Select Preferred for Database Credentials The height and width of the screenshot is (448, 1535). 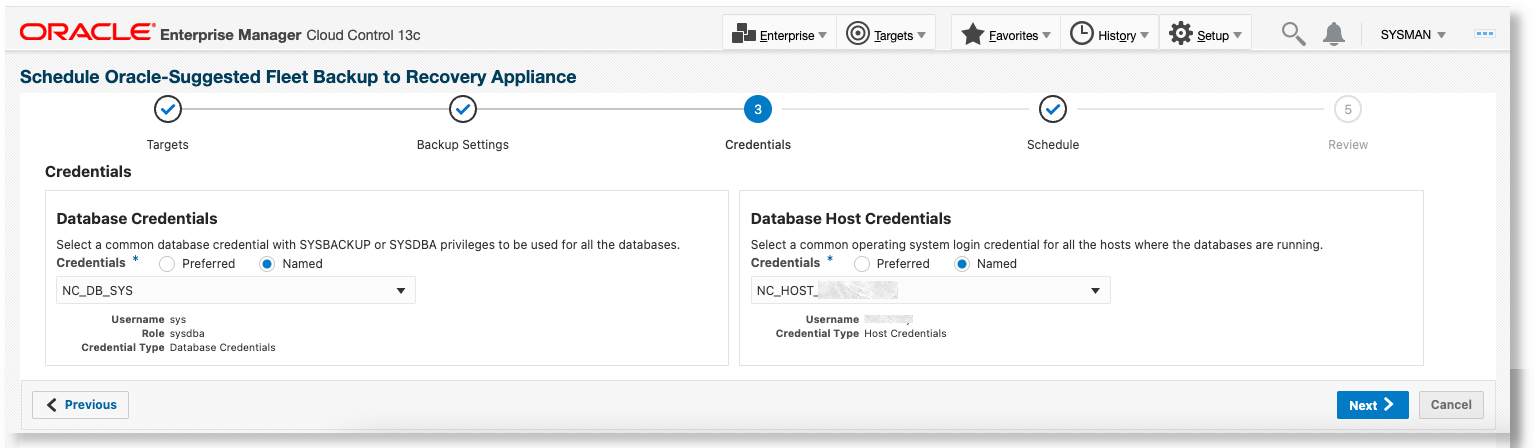click(x=167, y=264)
